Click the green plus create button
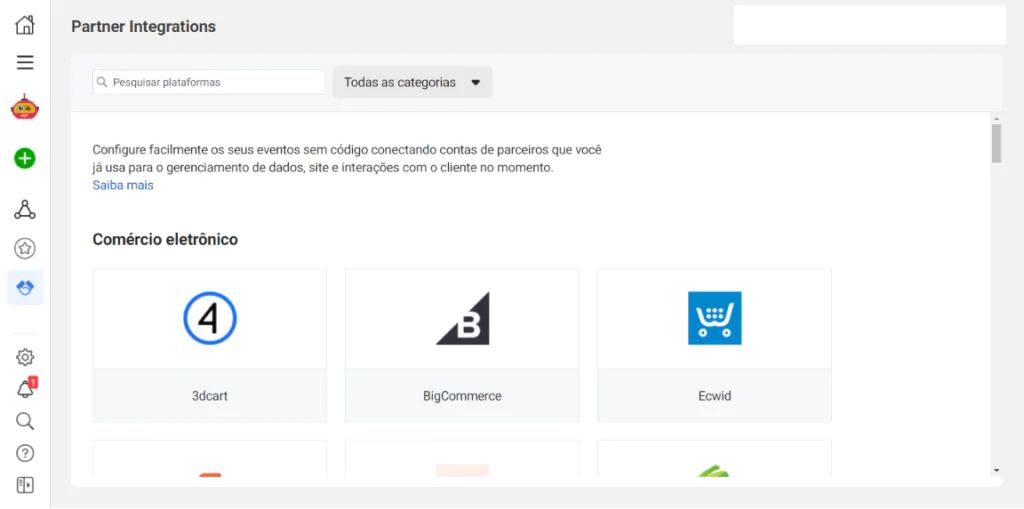The width and height of the screenshot is (1024, 509). pos(25,158)
